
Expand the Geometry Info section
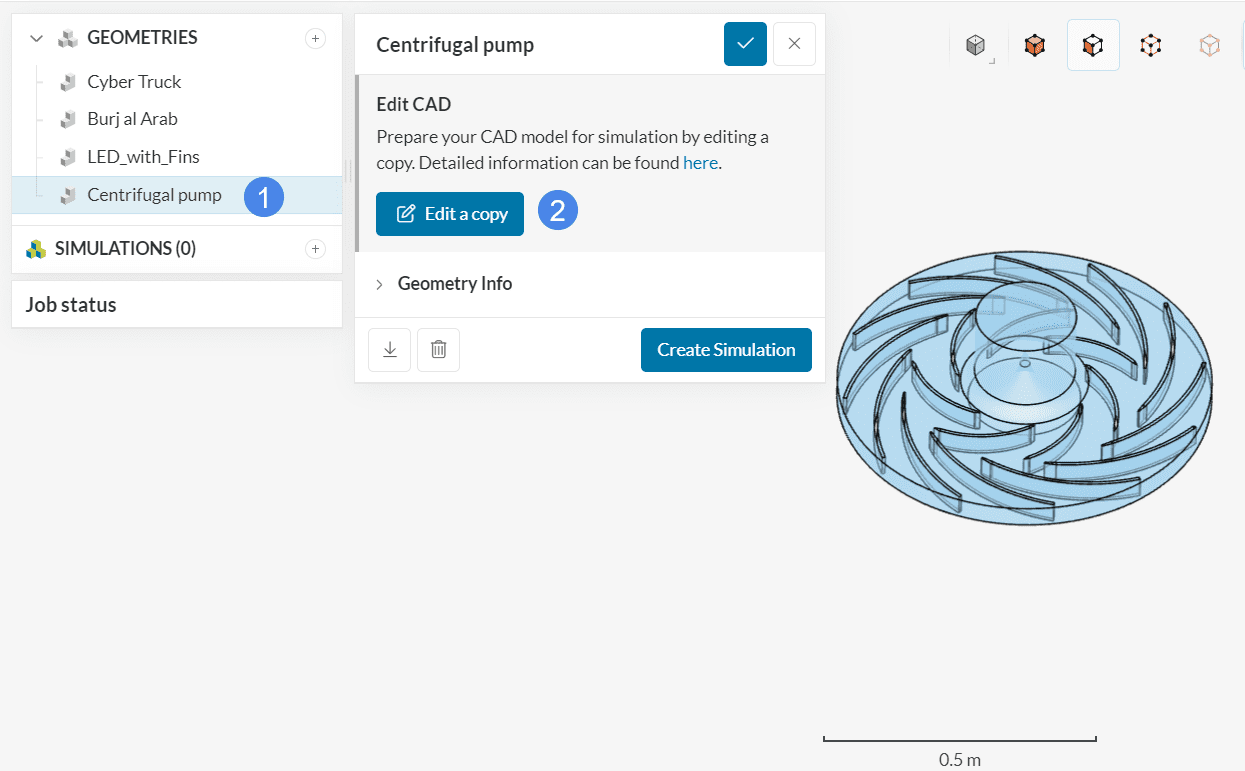pyautogui.click(x=454, y=284)
